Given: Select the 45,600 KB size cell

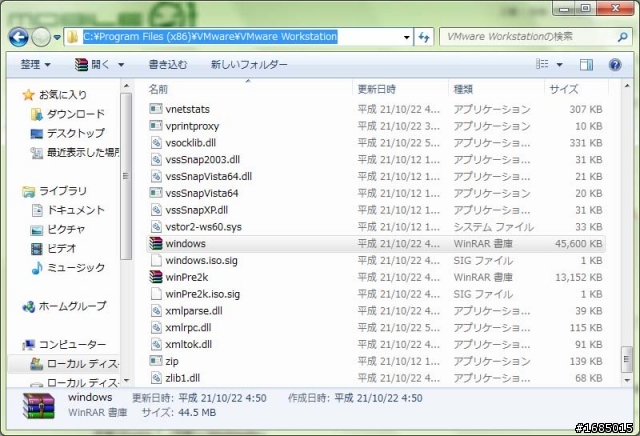Looking at the screenshot, I should click(x=579, y=244).
